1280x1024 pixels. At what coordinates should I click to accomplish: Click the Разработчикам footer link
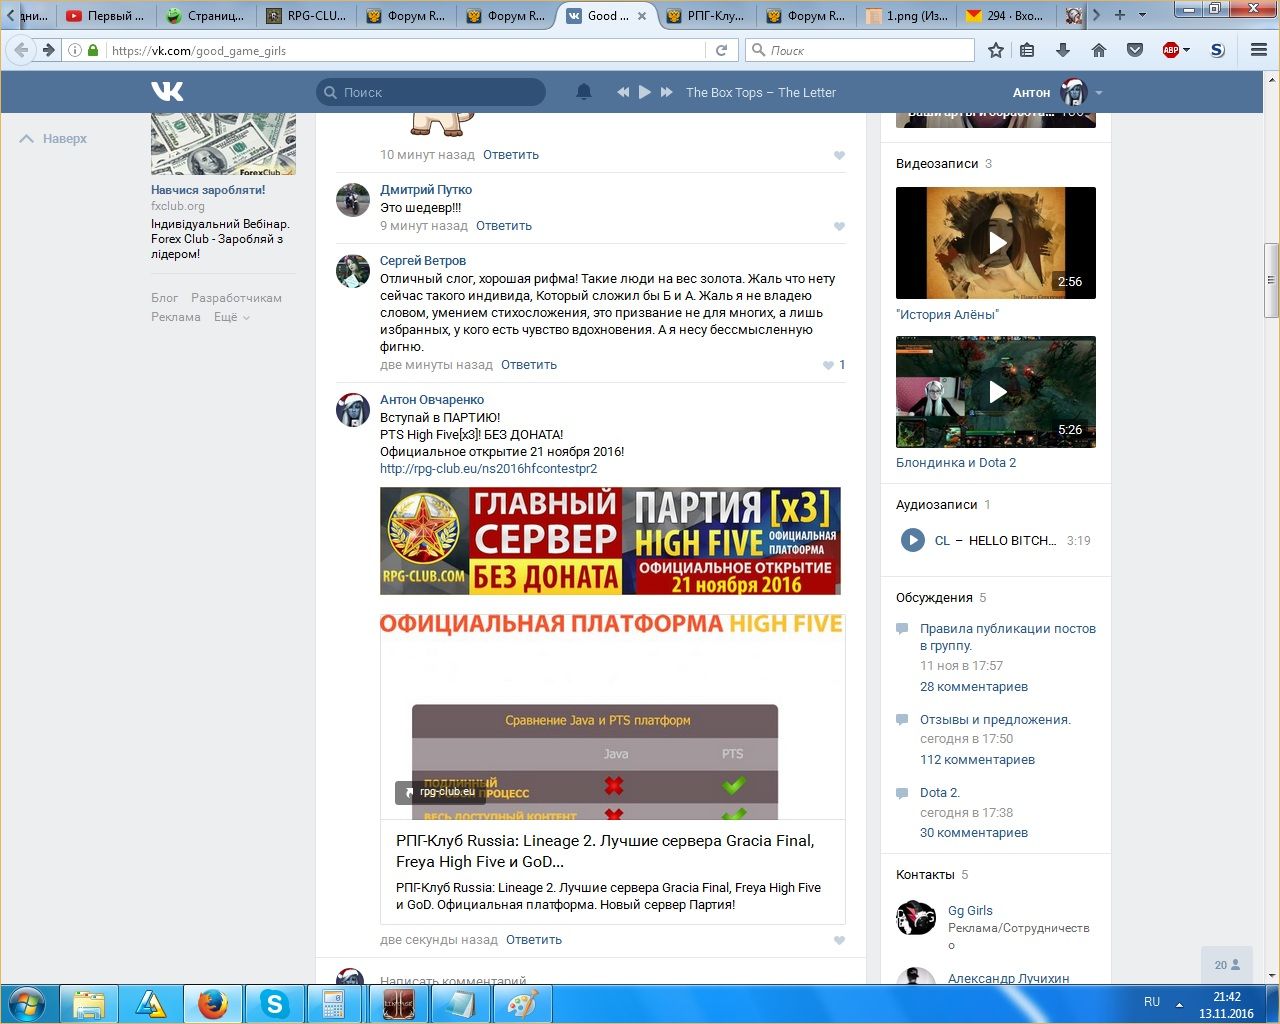[236, 298]
